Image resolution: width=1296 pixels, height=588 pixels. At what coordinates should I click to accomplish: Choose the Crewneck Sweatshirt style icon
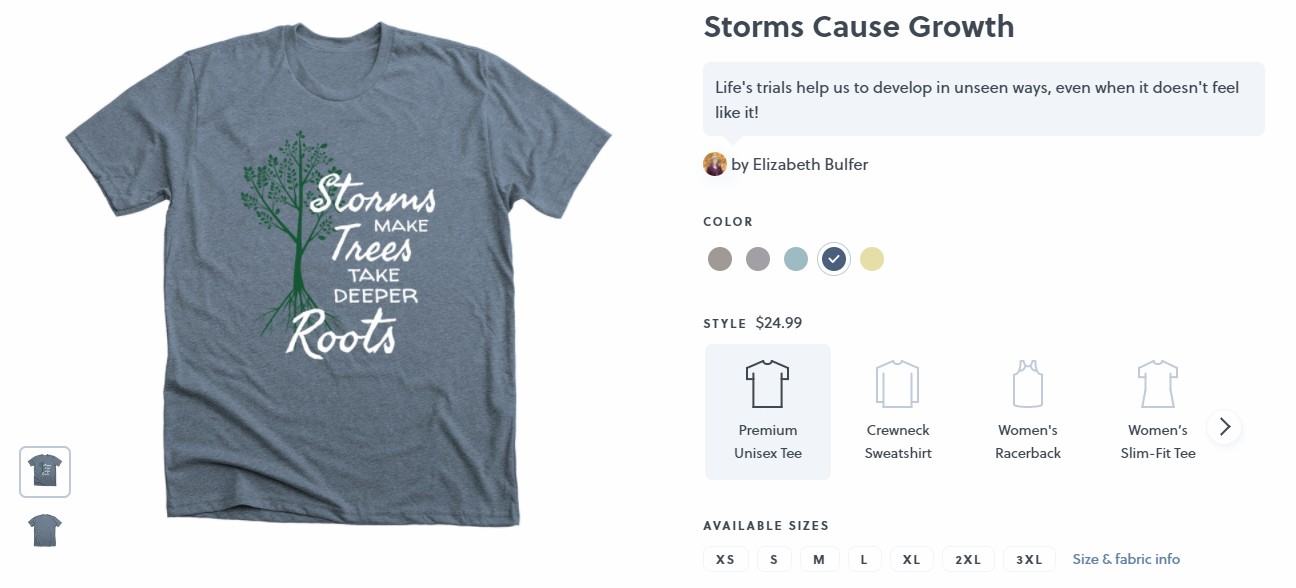tap(897, 384)
